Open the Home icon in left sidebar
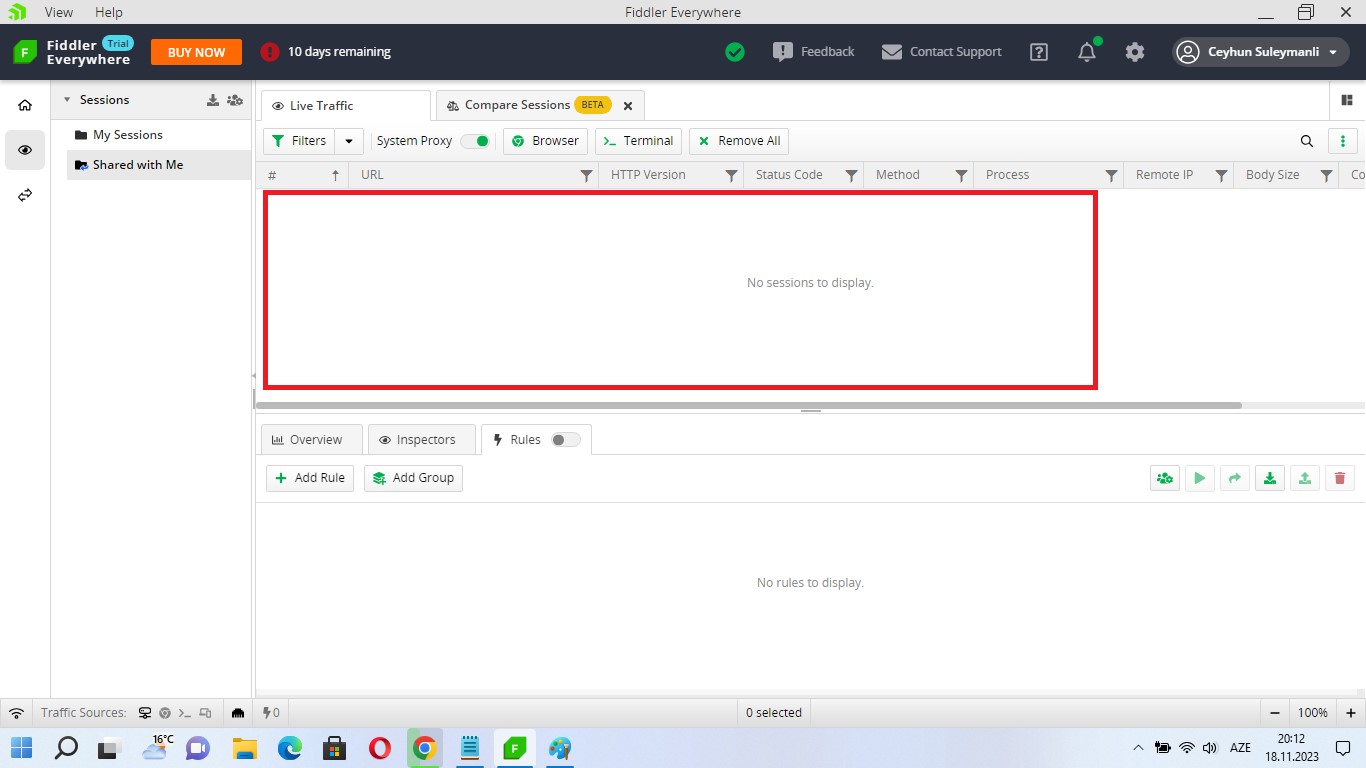Viewport: 1366px width, 768px height. click(x=25, y=105)
